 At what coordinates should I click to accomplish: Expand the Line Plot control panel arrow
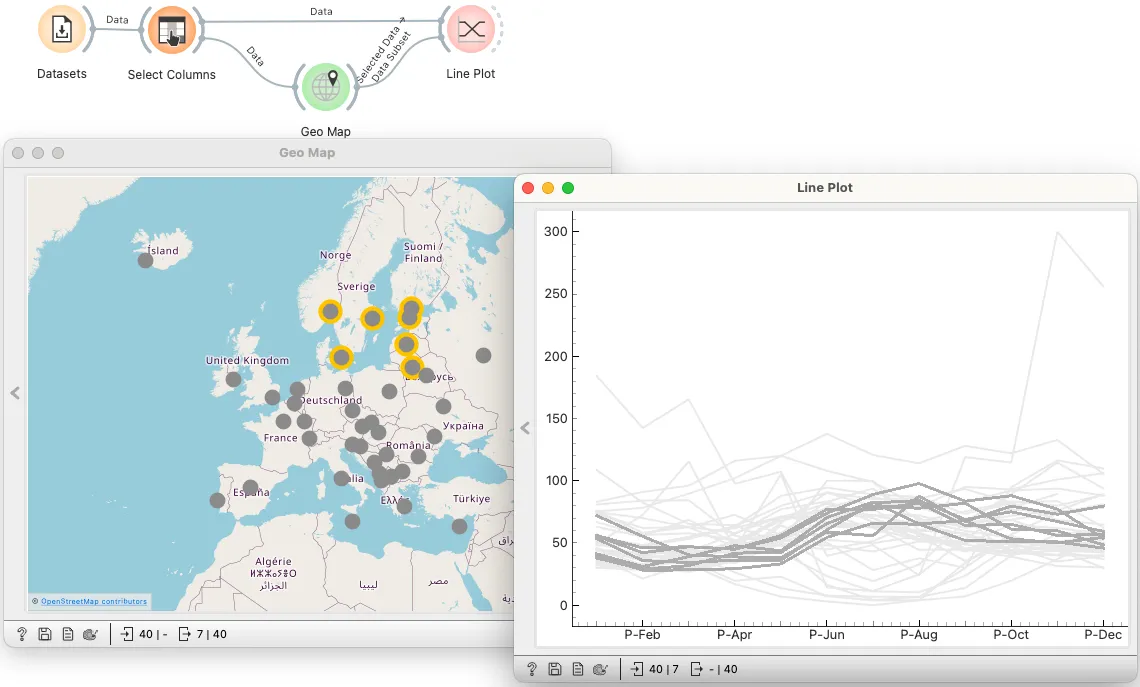pyautogui.click(x=525, y=428)
